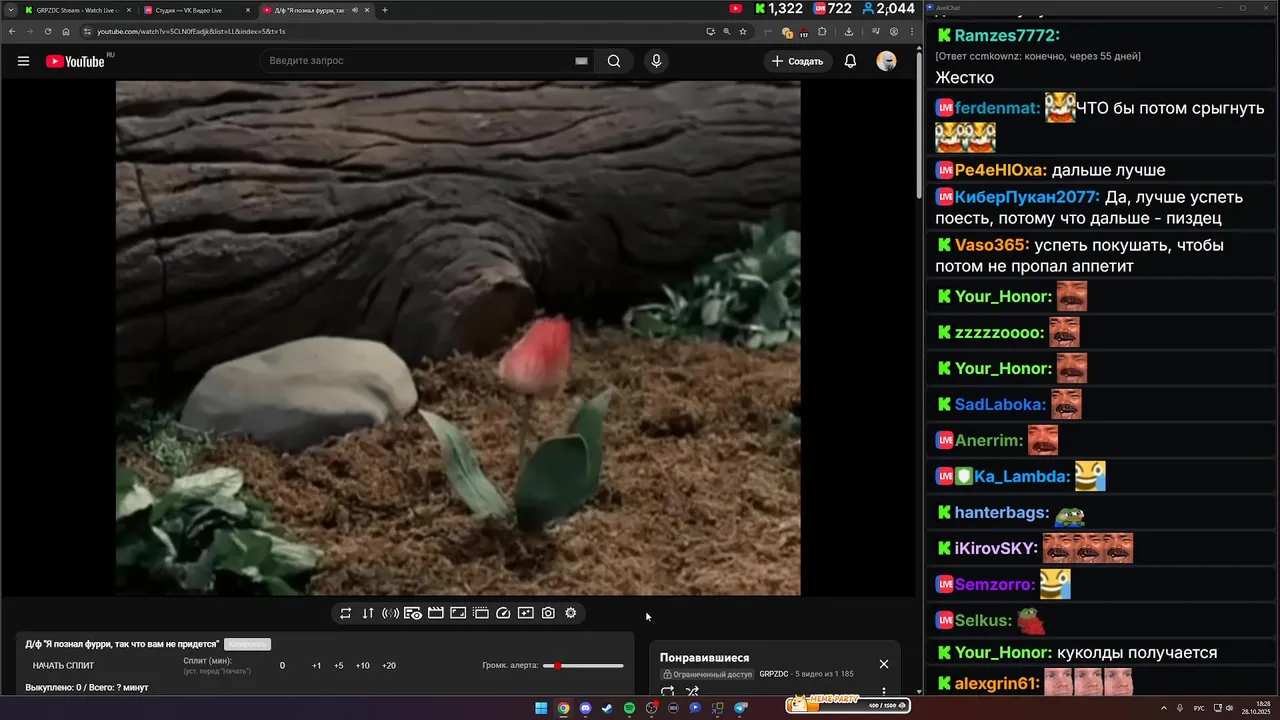Open the playlist three-dot options menu
This screenshot has height=720, width=1280.
883,691
